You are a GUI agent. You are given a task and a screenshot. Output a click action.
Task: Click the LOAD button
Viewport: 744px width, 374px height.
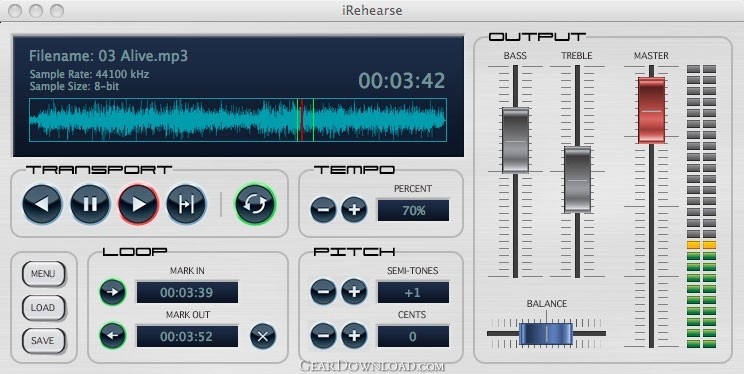pyautogui.click(x=43, y=308)
